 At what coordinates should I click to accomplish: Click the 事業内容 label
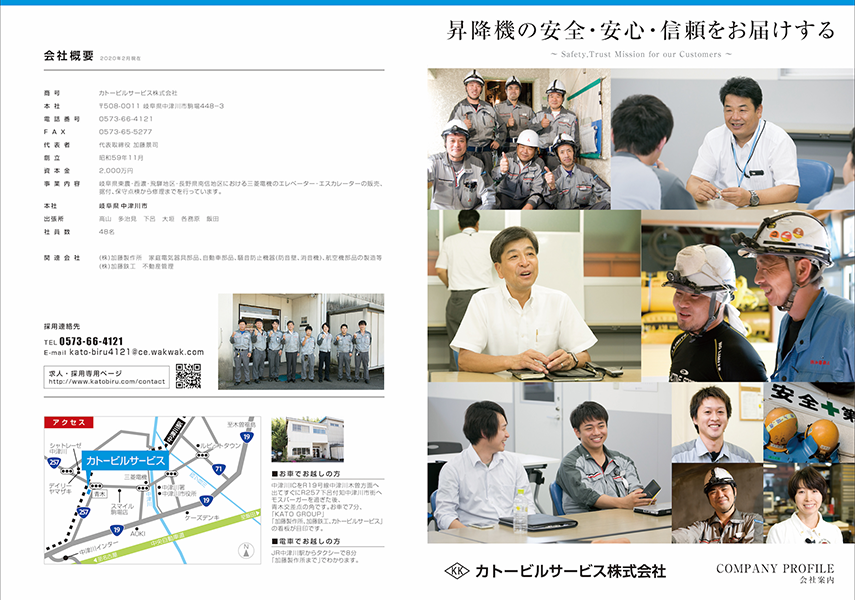pyautogui.click(x=62, y=184)
